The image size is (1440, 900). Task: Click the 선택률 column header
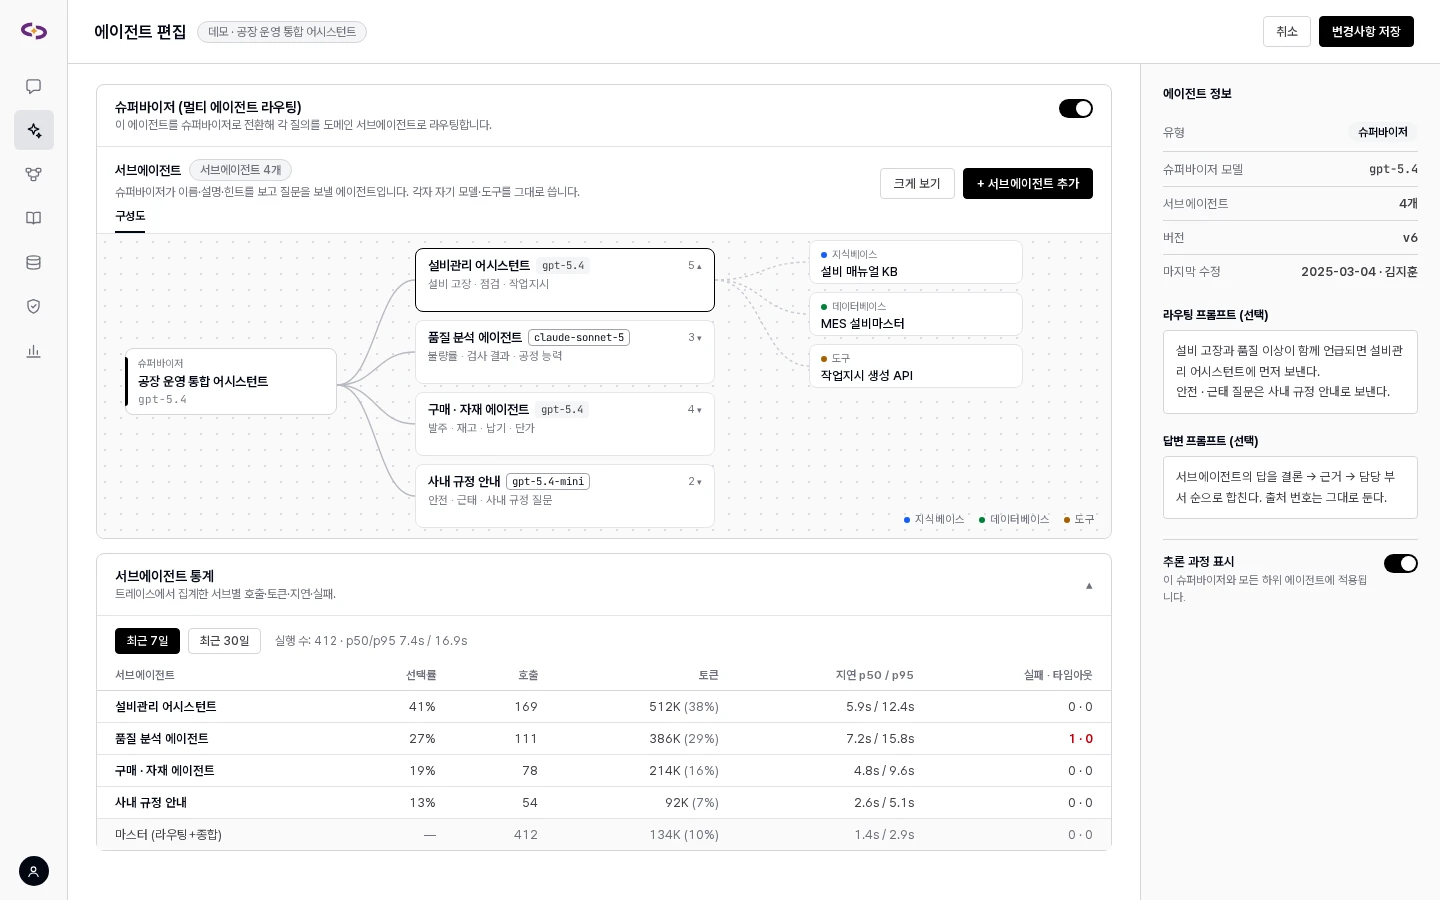coord(421,675)
